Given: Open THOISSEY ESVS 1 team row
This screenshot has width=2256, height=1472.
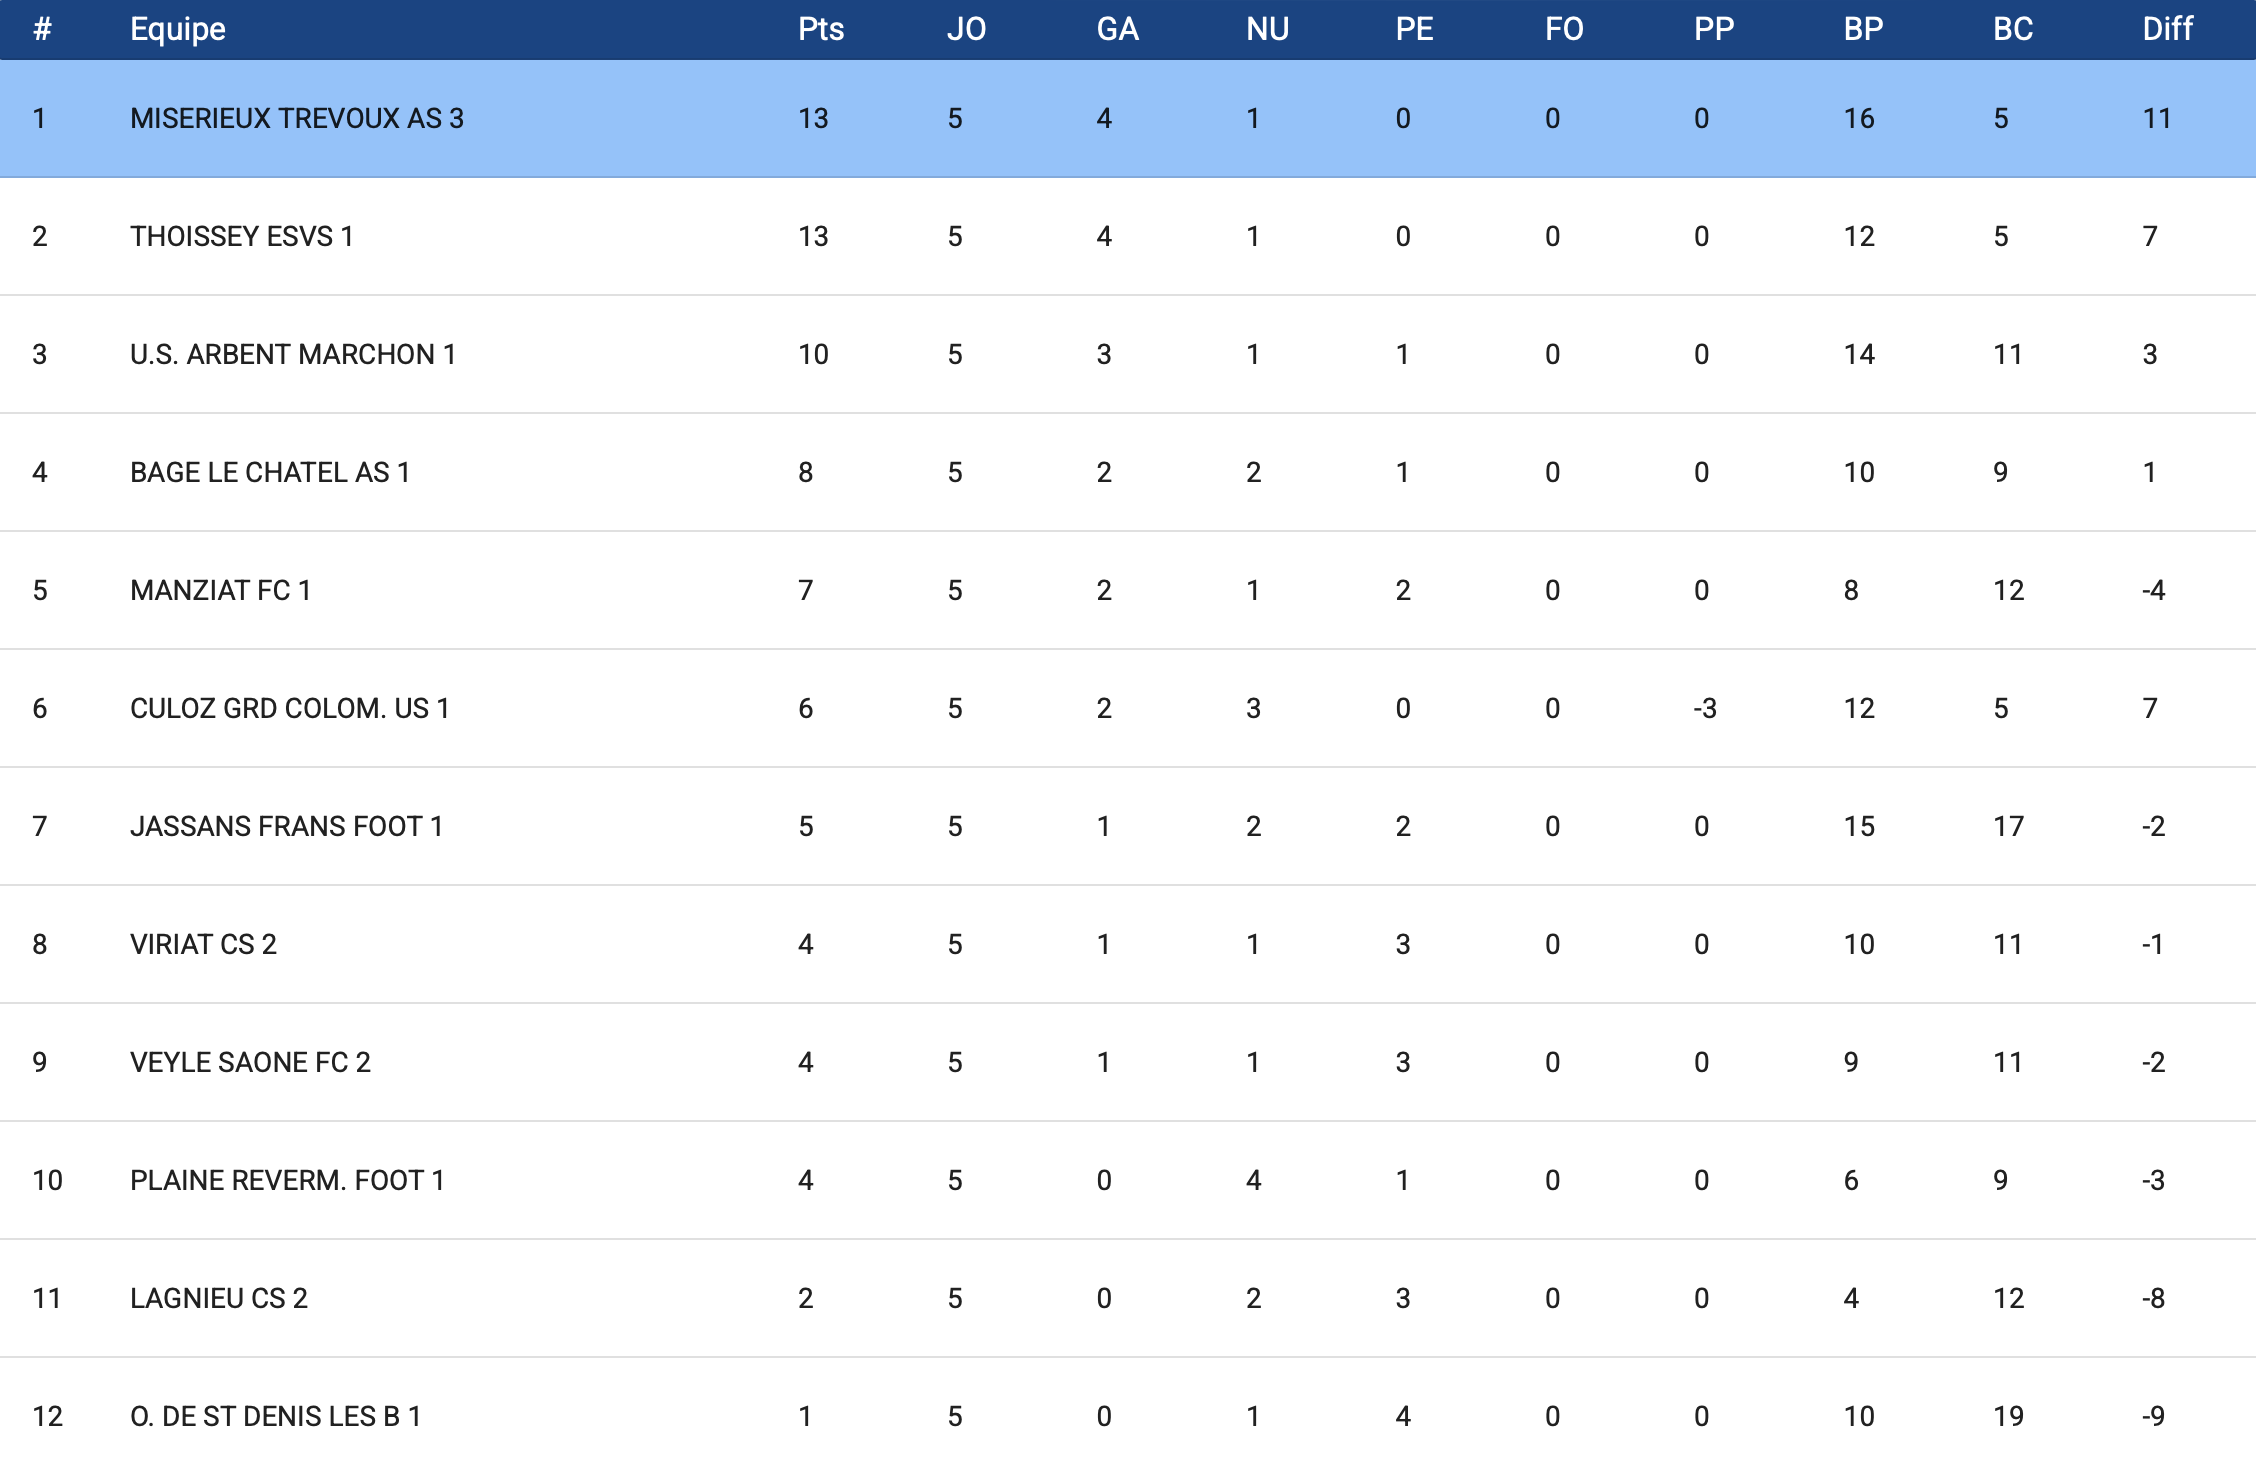Looking at the screenshot, I should (241, 237).
